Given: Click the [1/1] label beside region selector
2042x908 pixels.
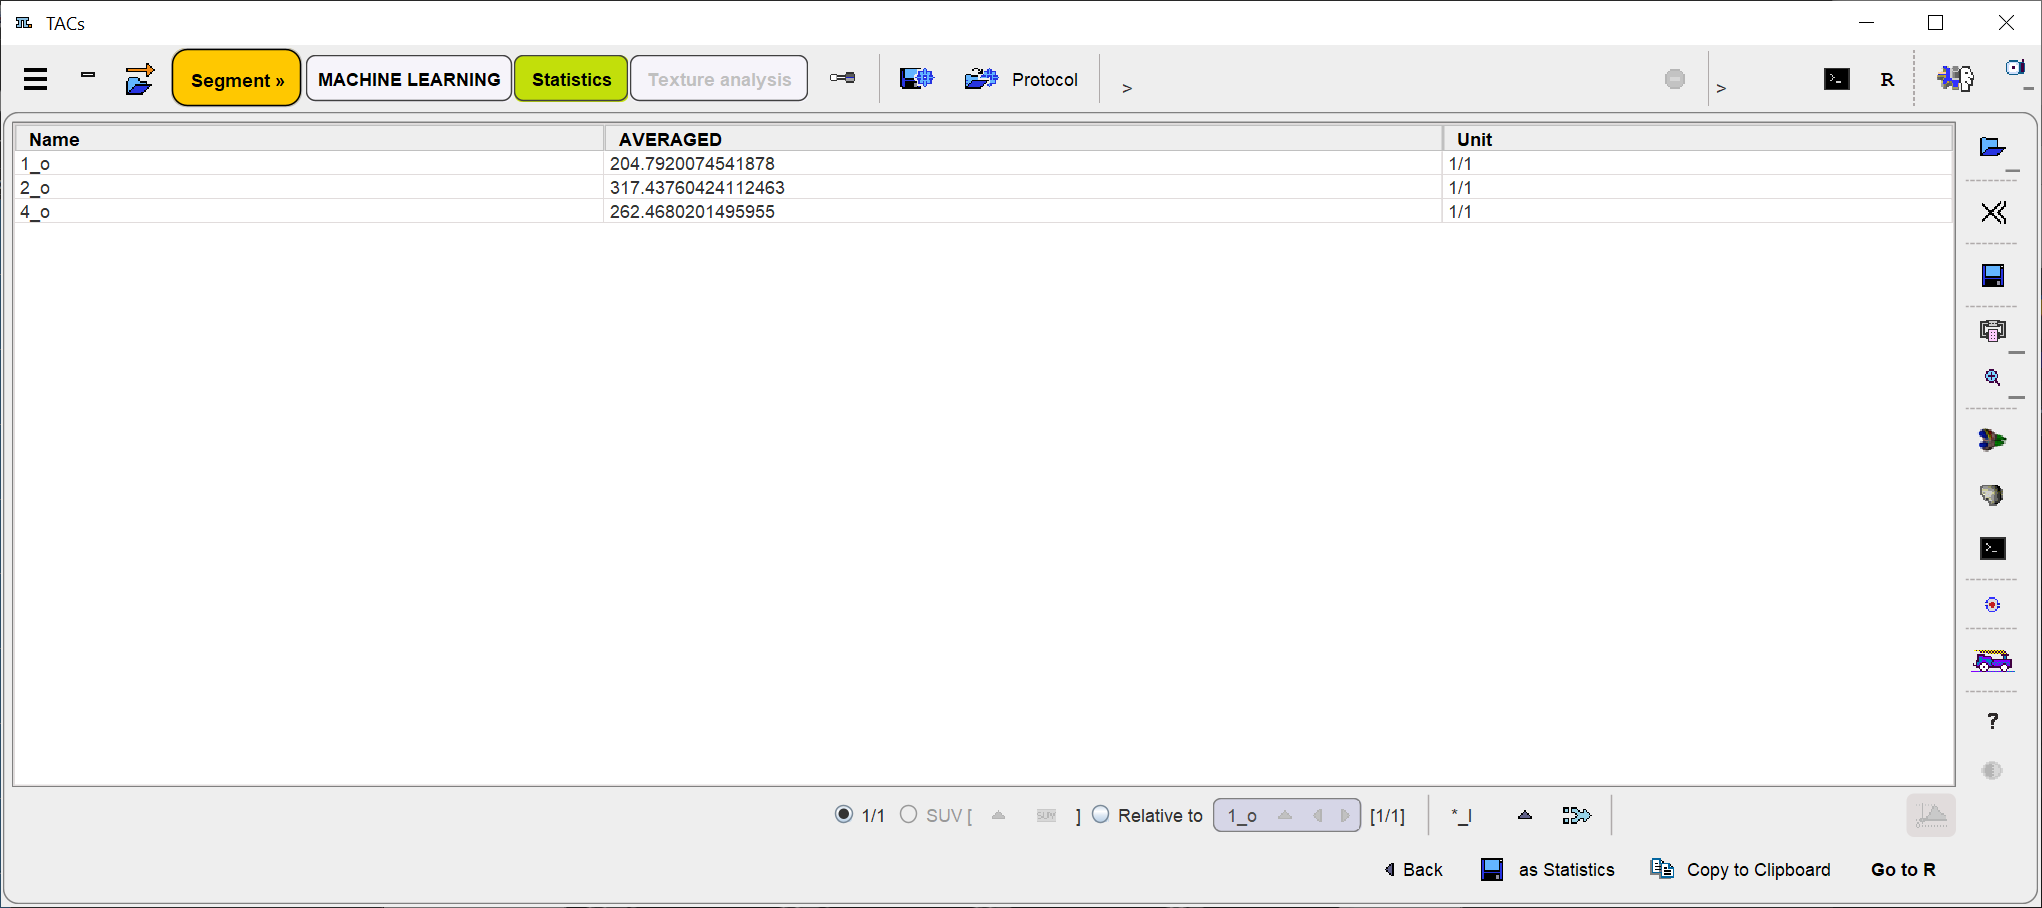Looking at the screenshot, I should pos(1387,816).
